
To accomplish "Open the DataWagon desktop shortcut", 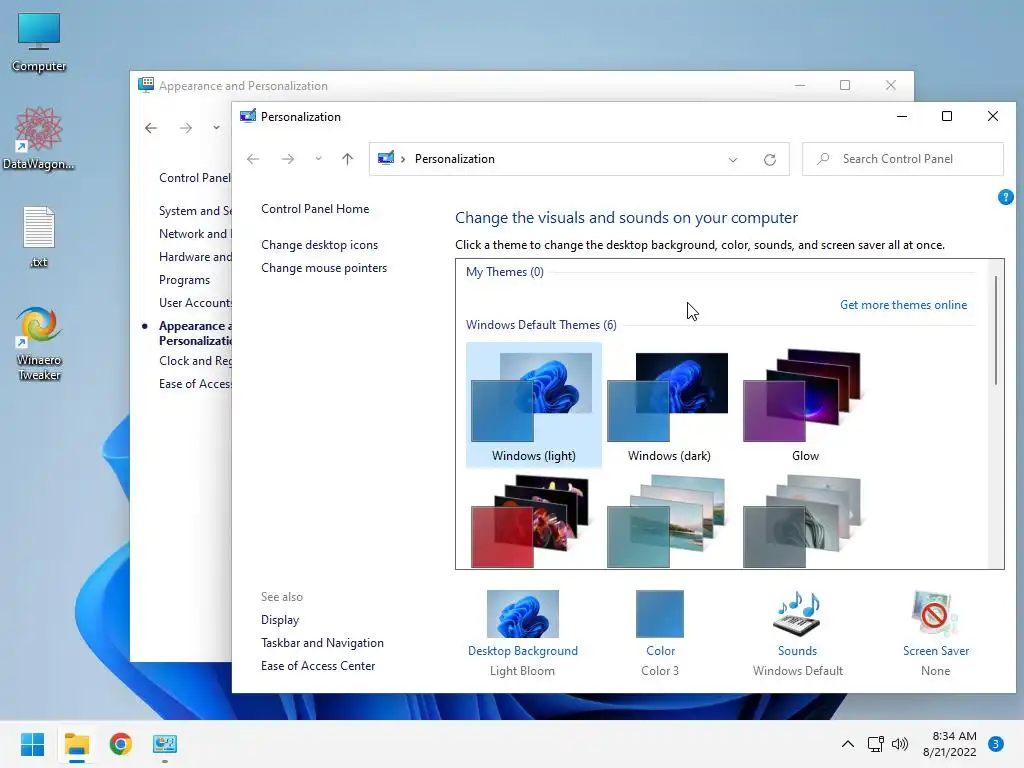I will pyautogui.click(x=39, y=138).
